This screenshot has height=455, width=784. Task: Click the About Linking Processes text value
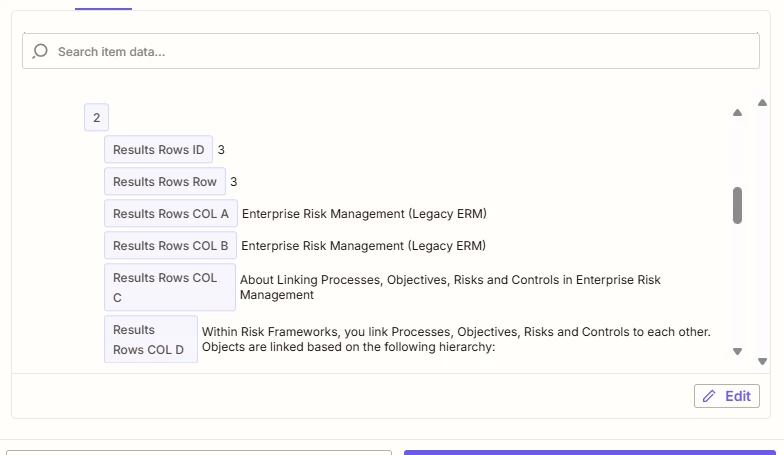click(450, 287)
